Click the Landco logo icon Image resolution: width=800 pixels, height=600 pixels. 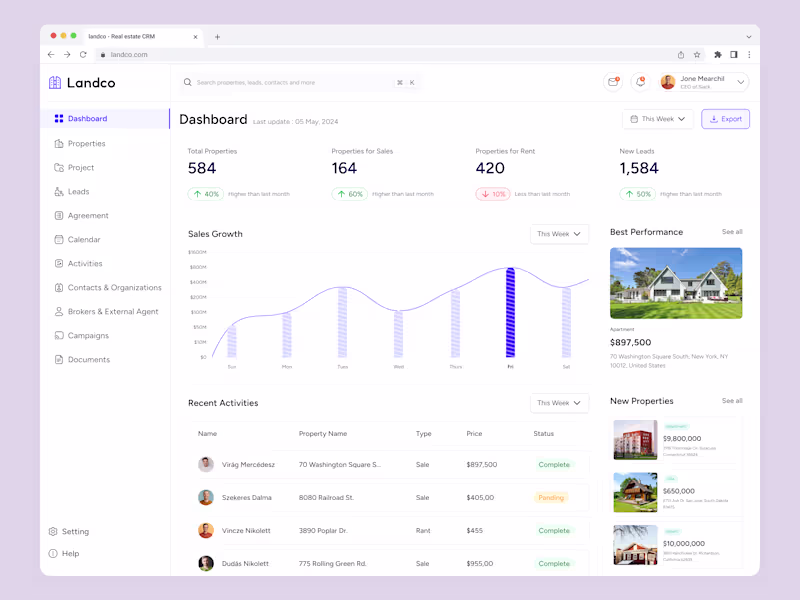tap(55, 82)
